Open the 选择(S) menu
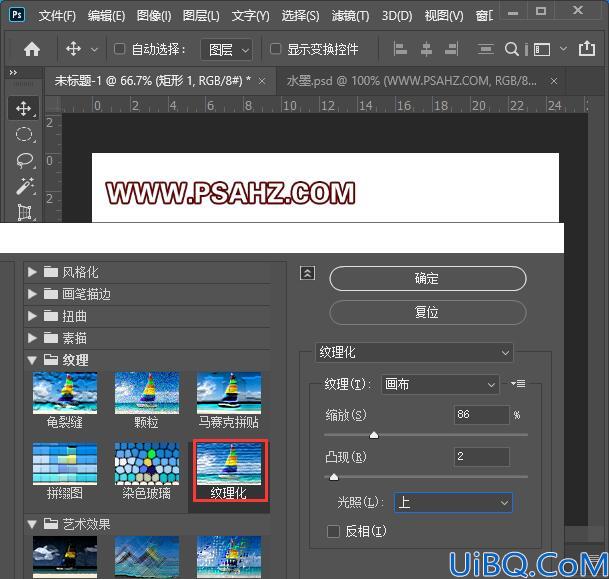Viewport: 609px width, 579px height. coord(300,16)
